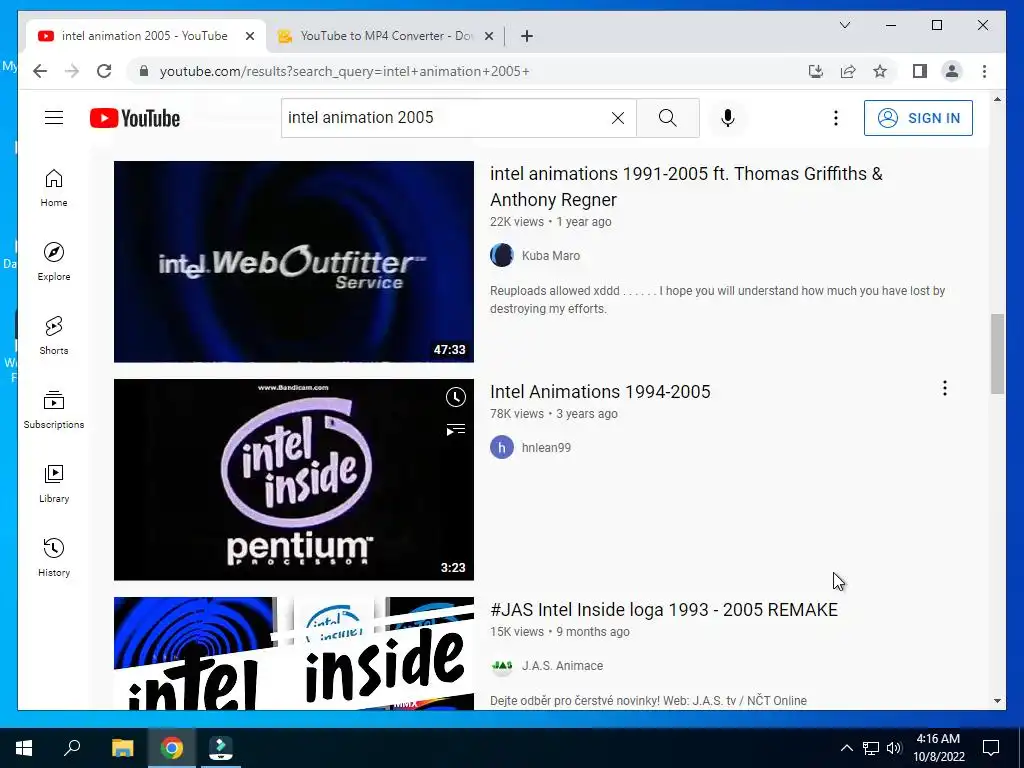
Task: Show hidden system tray icons
Action: (x=846, y=748)
